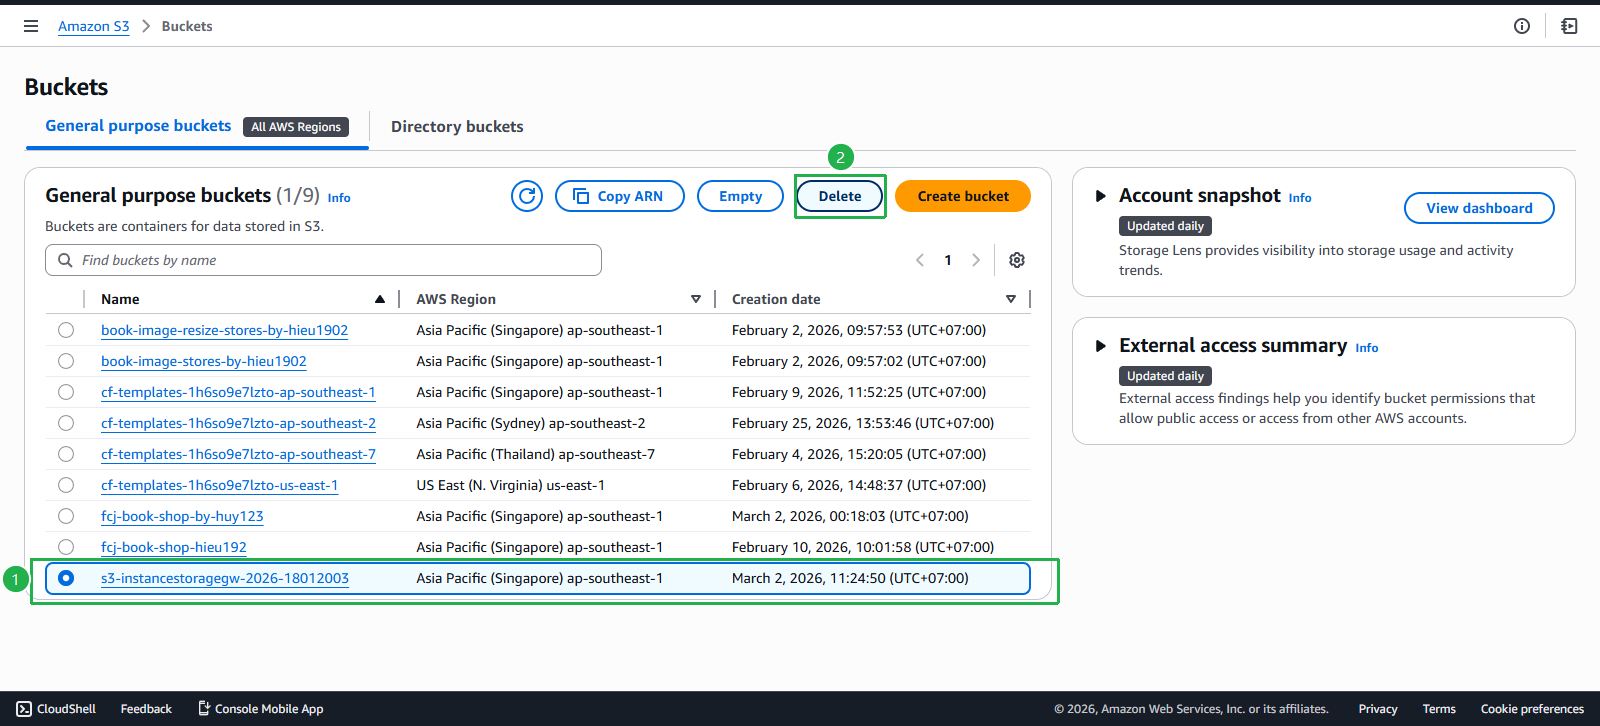1600x726 pixels.
Task: Click 'March 2, 2026, 11:24:50 (UTC+07:00)' cell
Action: pos(850,578)
